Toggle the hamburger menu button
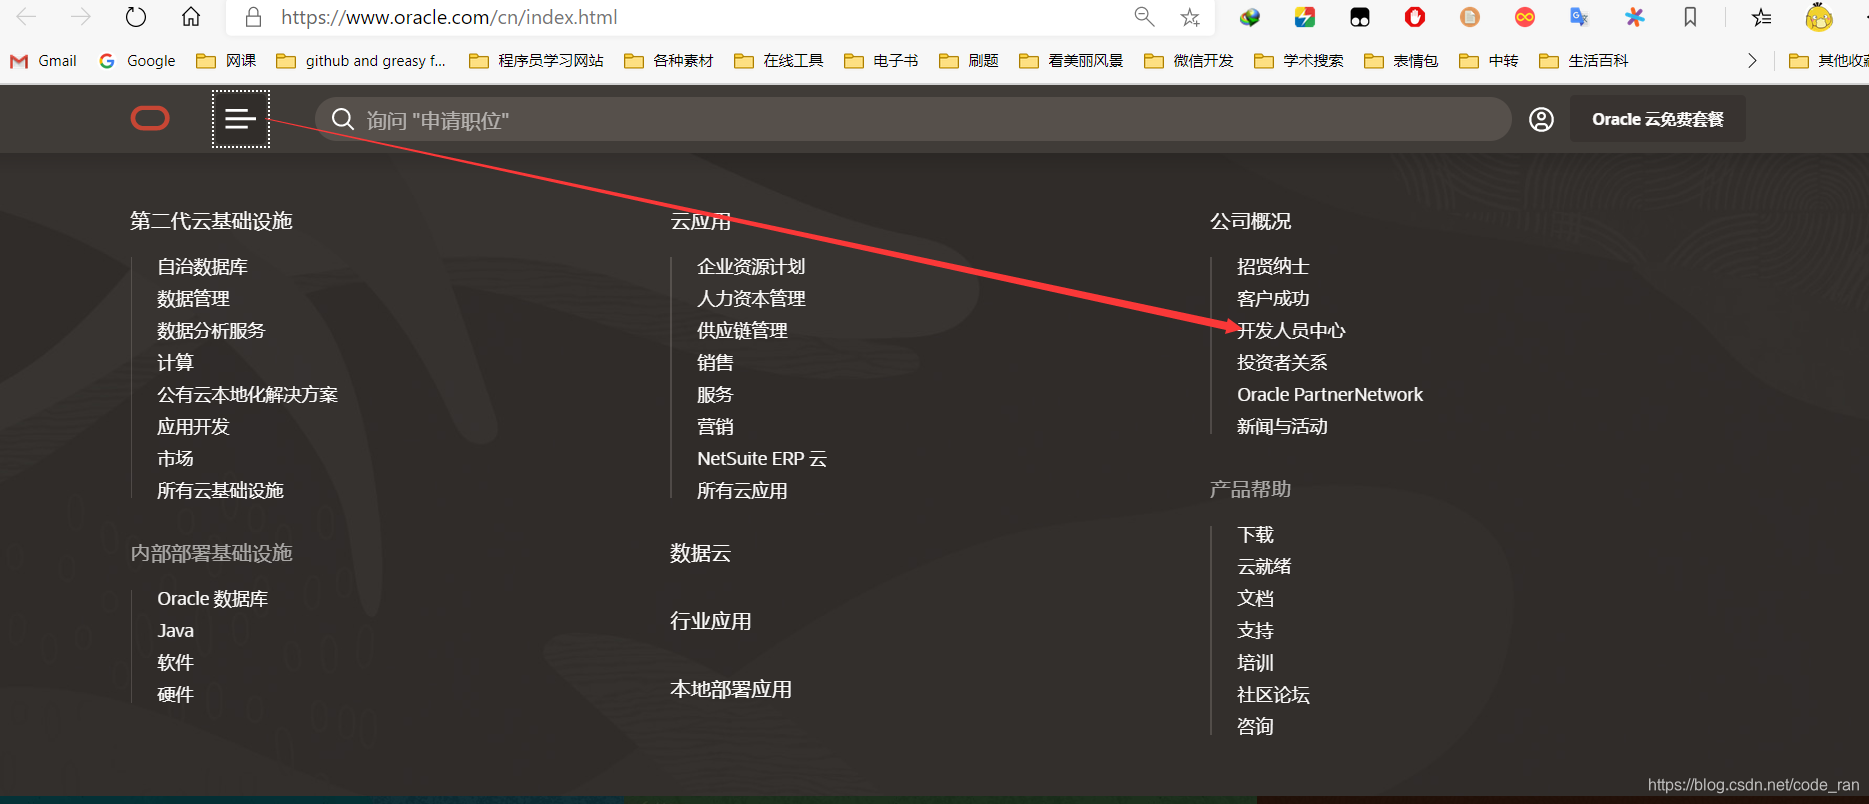Viewport: 1869px width, 804px height. (x=240, y=119)
